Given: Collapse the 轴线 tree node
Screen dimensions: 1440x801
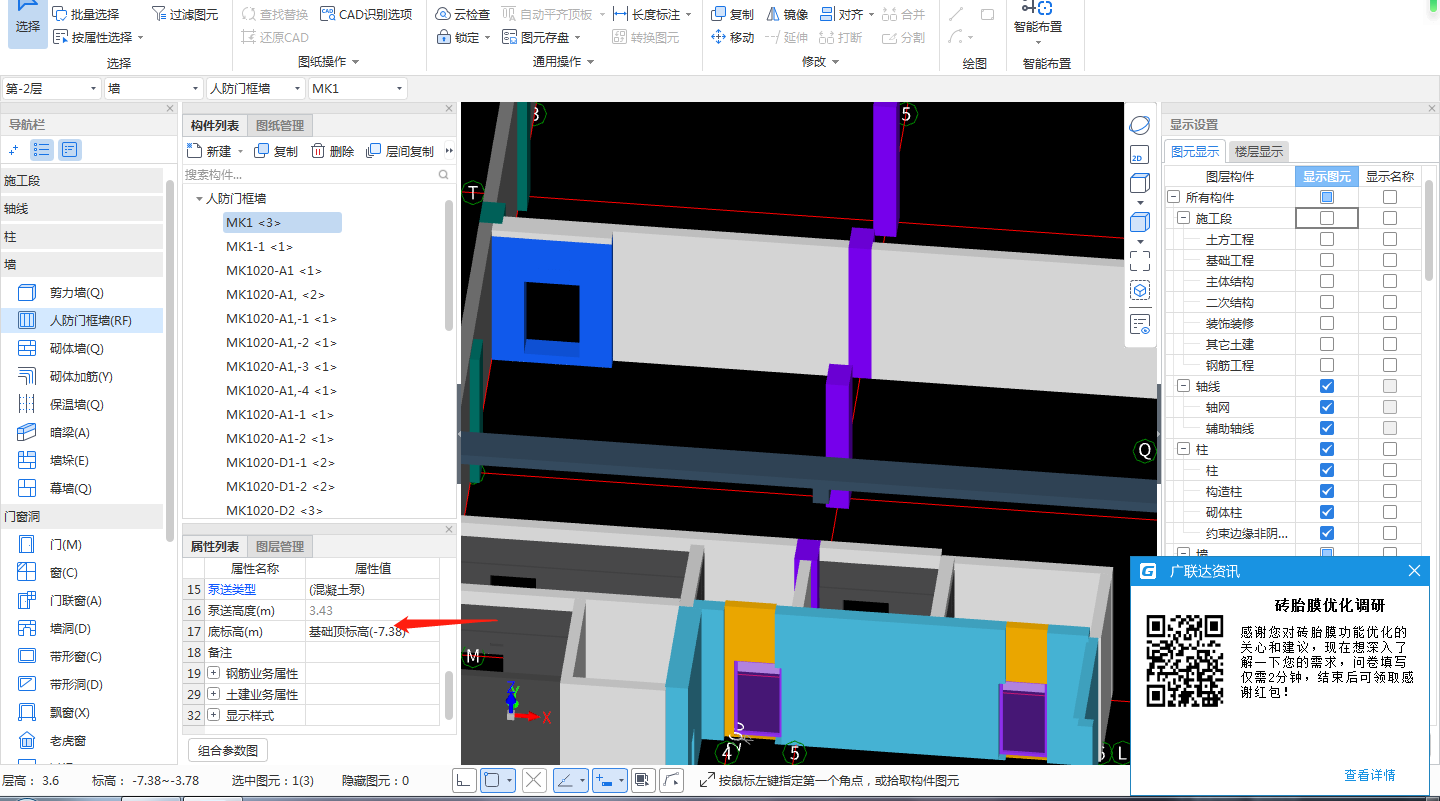Looking at the screenshot, I should coord(1184,386).
